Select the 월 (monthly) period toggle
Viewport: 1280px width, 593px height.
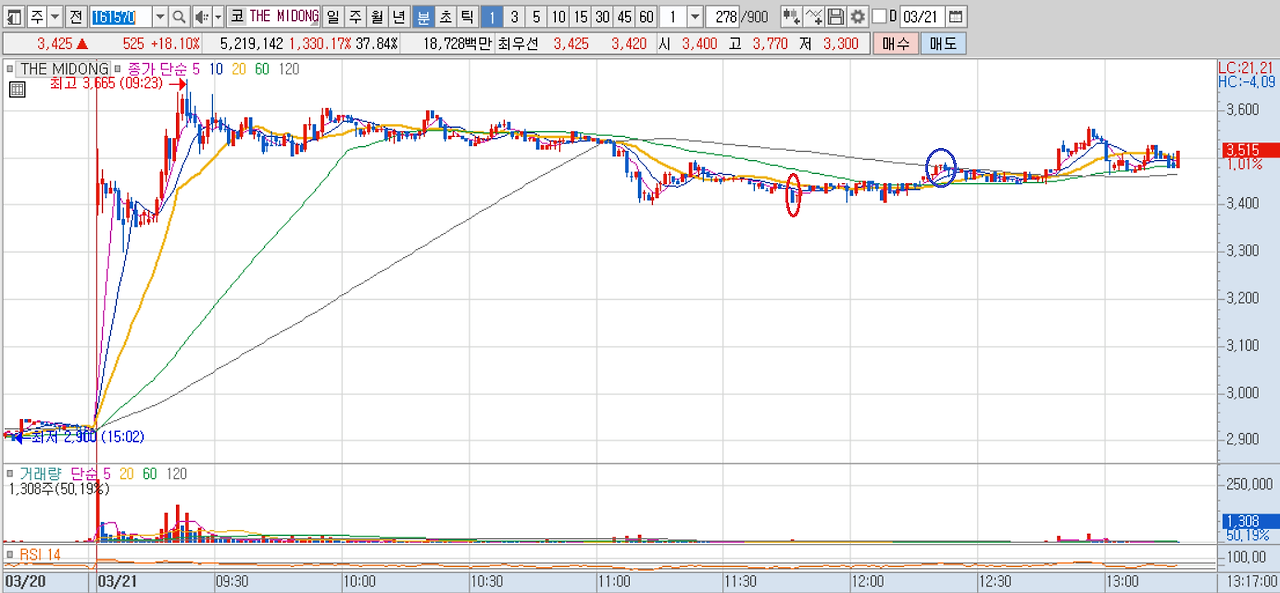tap(376, 17)
